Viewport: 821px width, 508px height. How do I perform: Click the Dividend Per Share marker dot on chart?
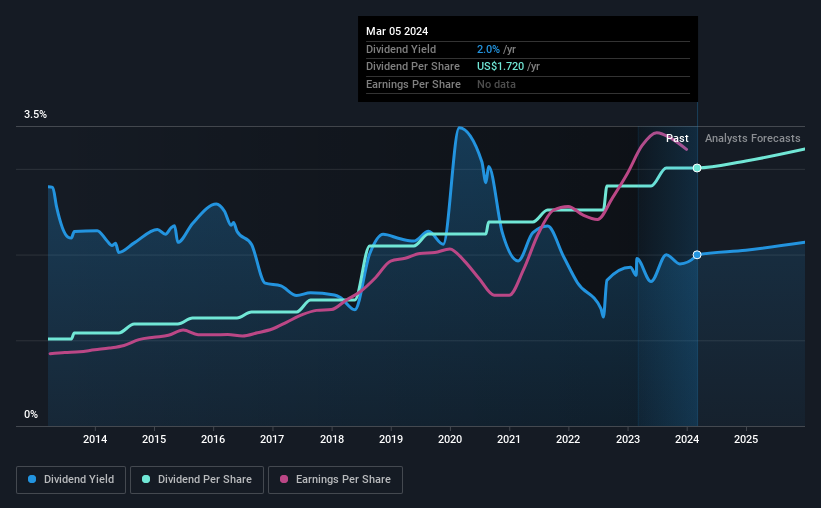(x=697, y=168)
